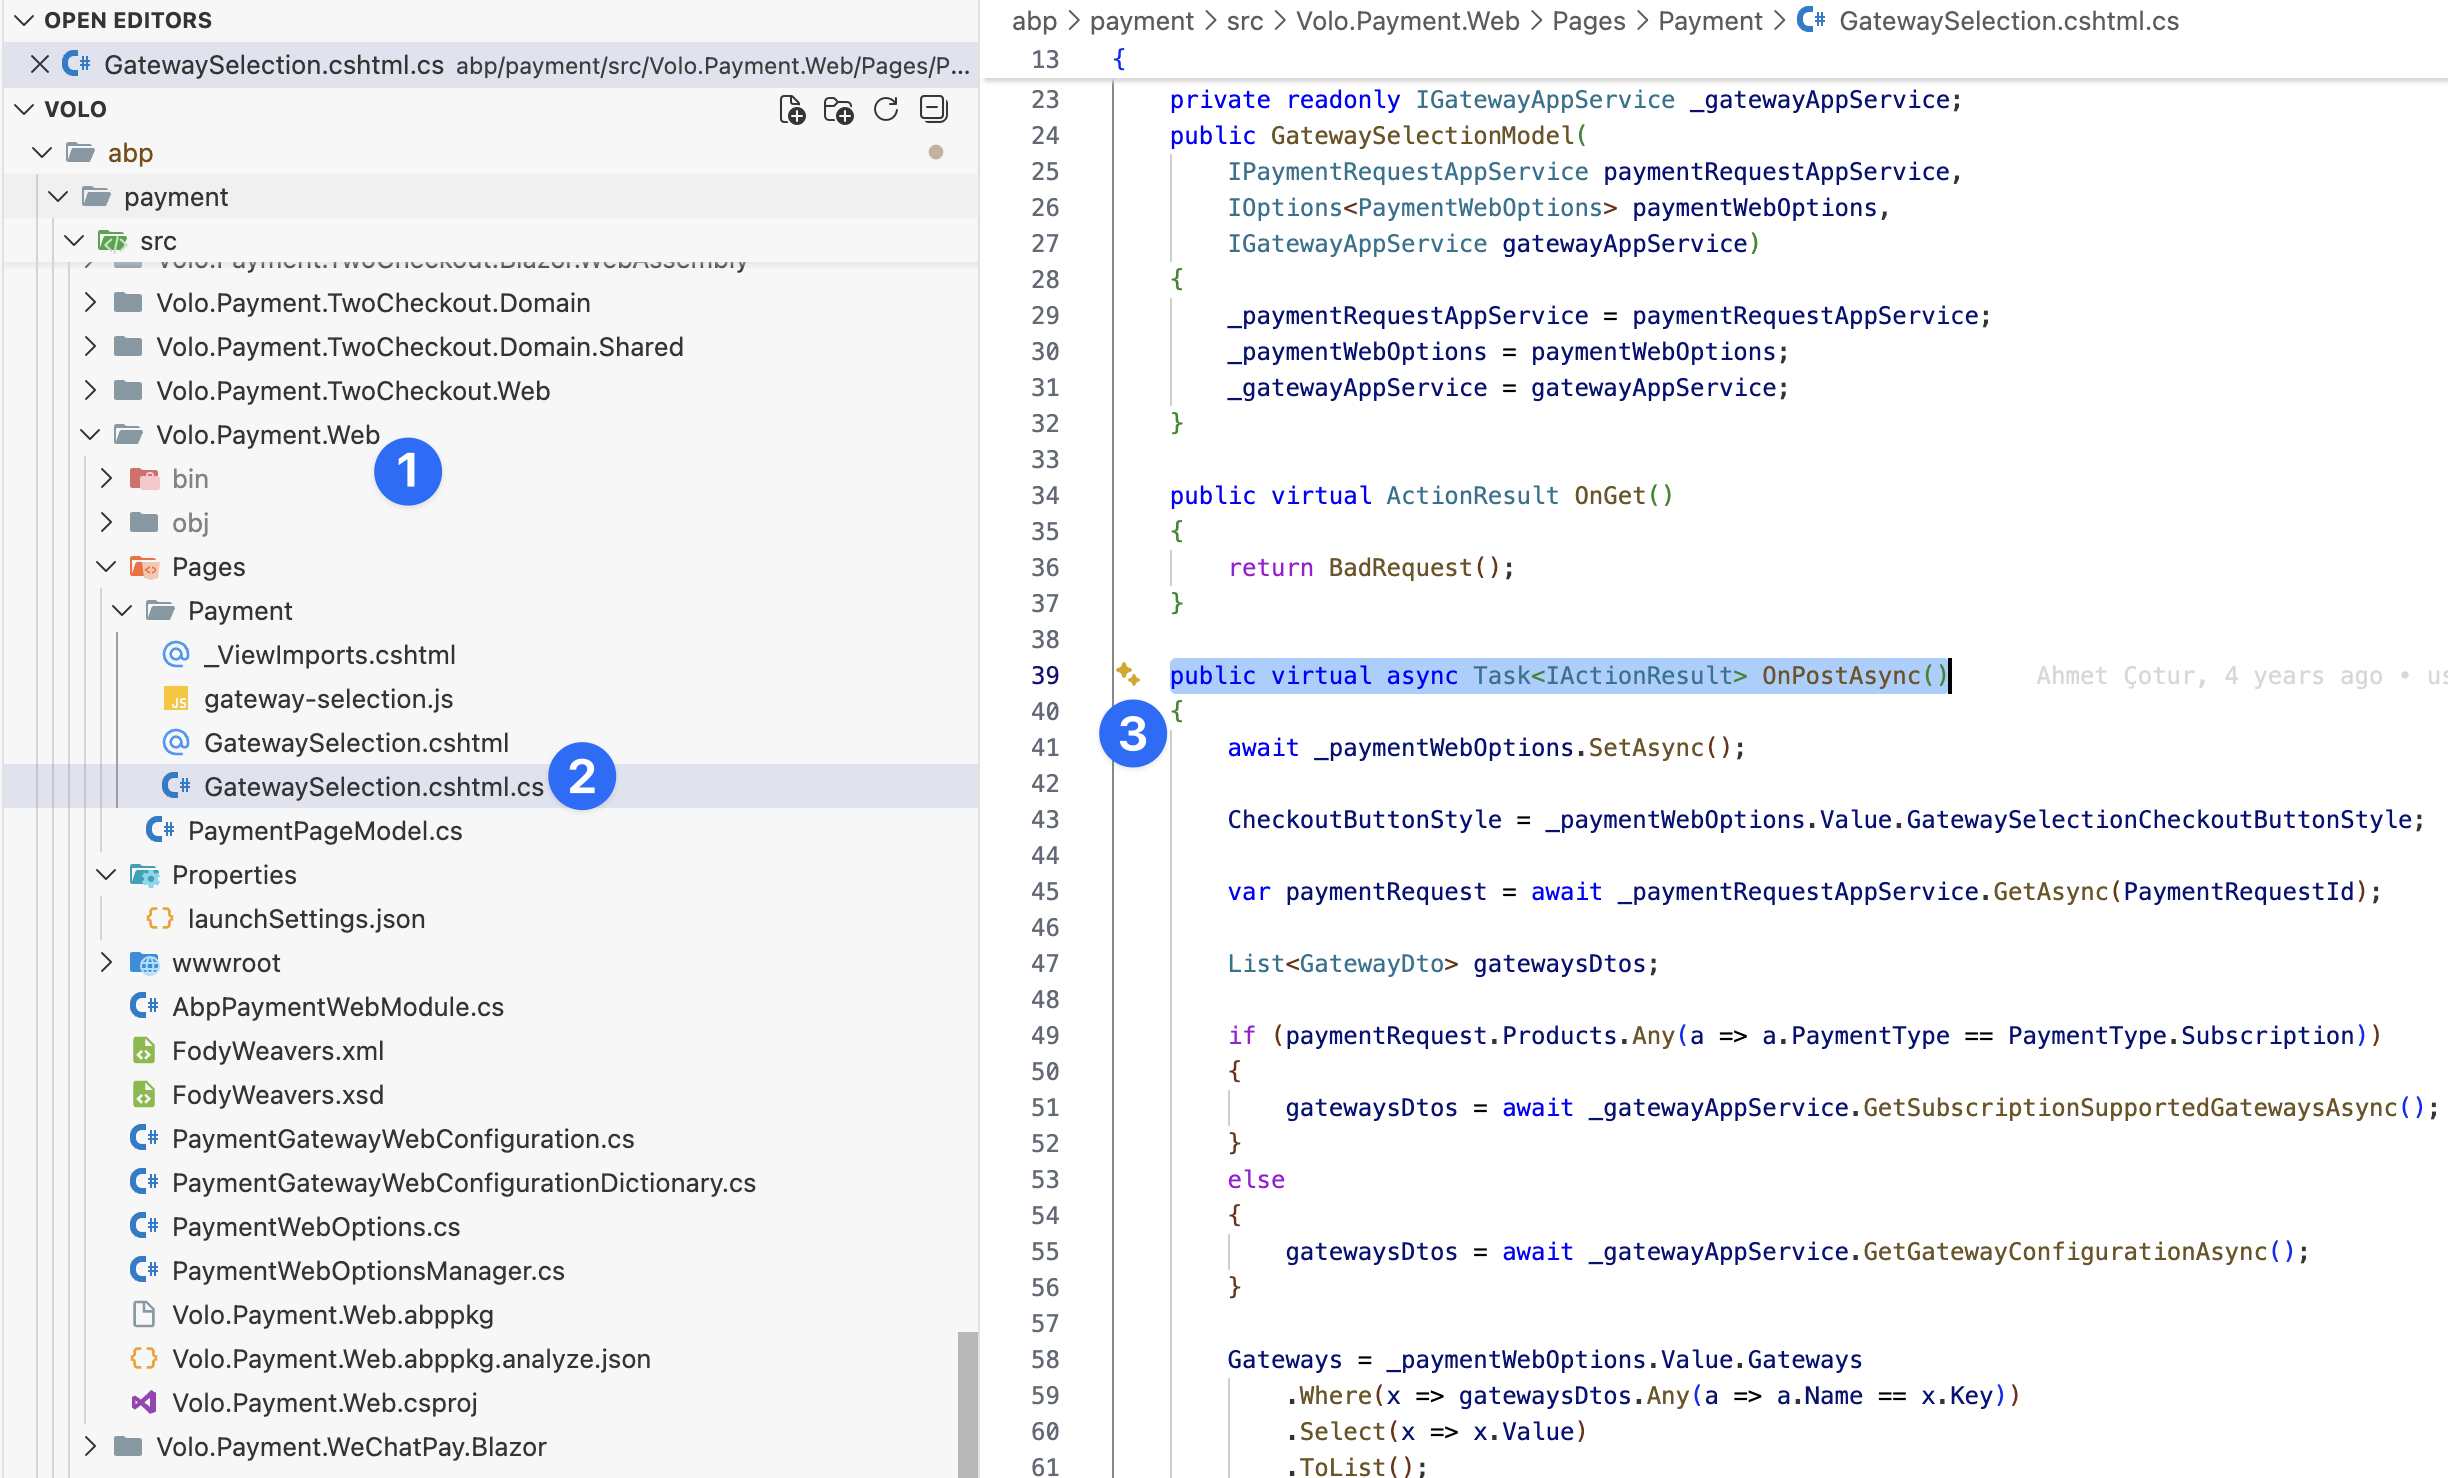Open GatewaySelection.cshtml in the tree
2448x1478 pixels.
(356, 743)
